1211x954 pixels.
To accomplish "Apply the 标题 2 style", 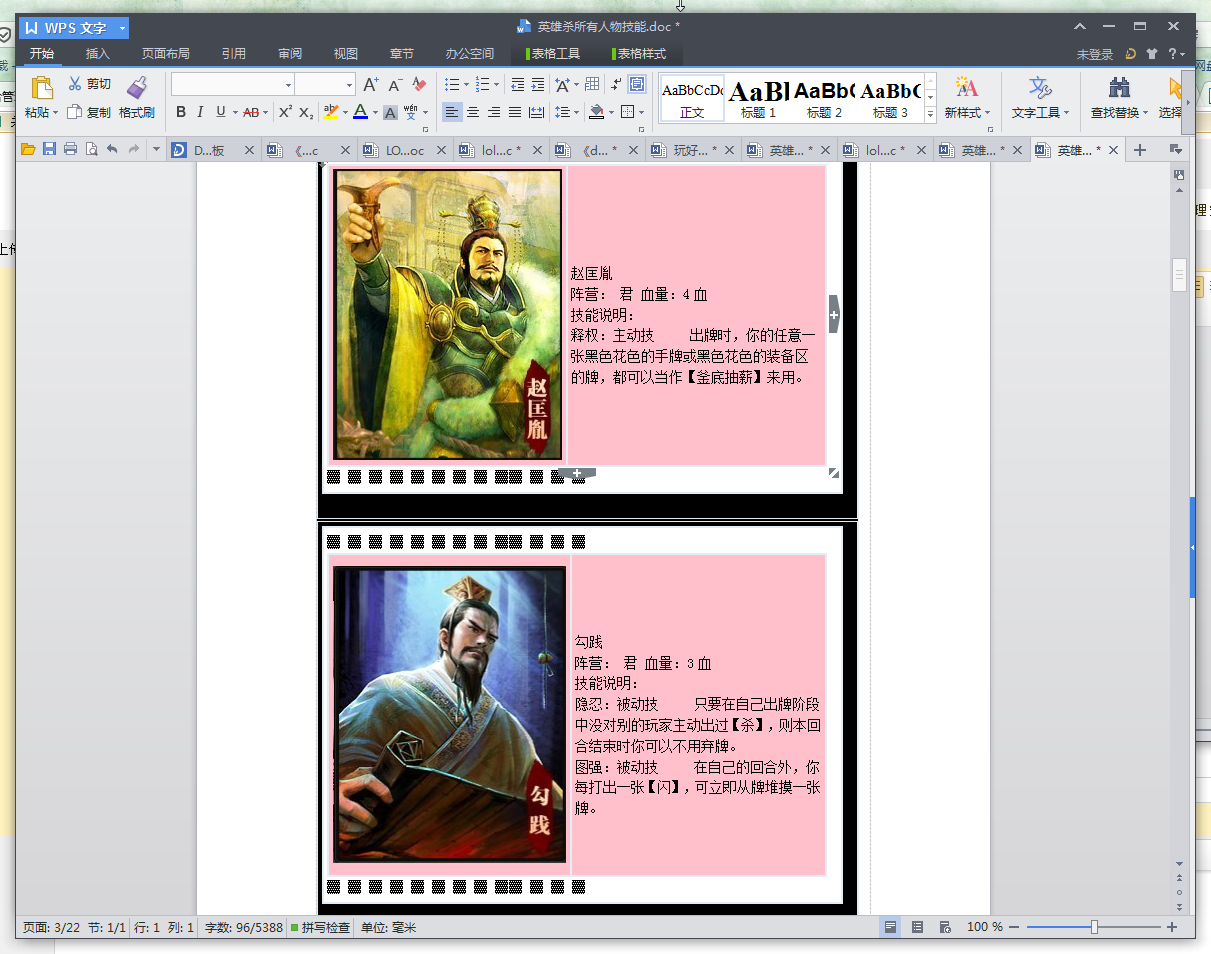I will 825,99.
